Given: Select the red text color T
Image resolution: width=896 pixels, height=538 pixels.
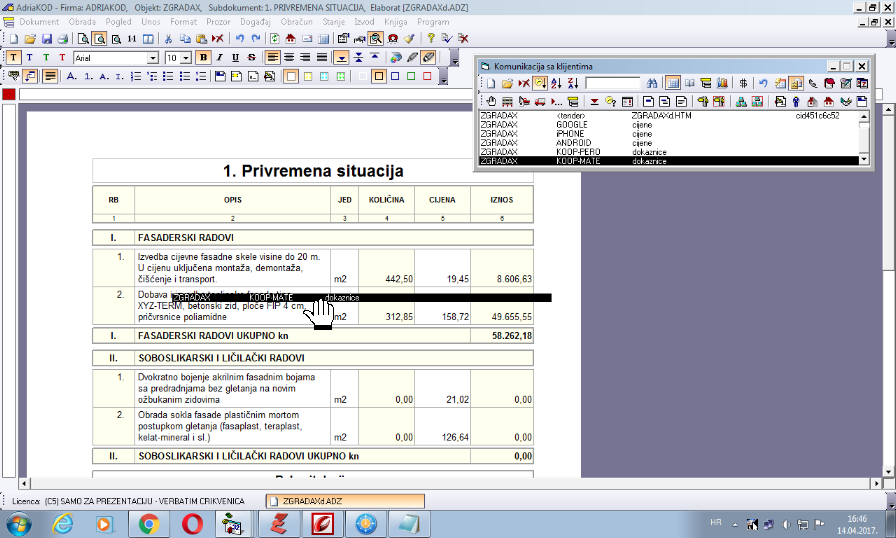Looking at the screenshot, I should (x=62, y=58).
